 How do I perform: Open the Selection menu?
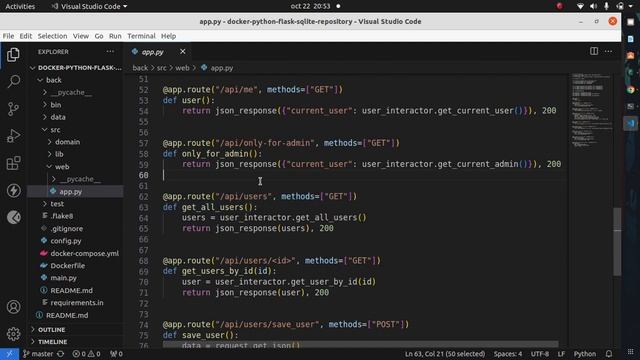[52, 36]
